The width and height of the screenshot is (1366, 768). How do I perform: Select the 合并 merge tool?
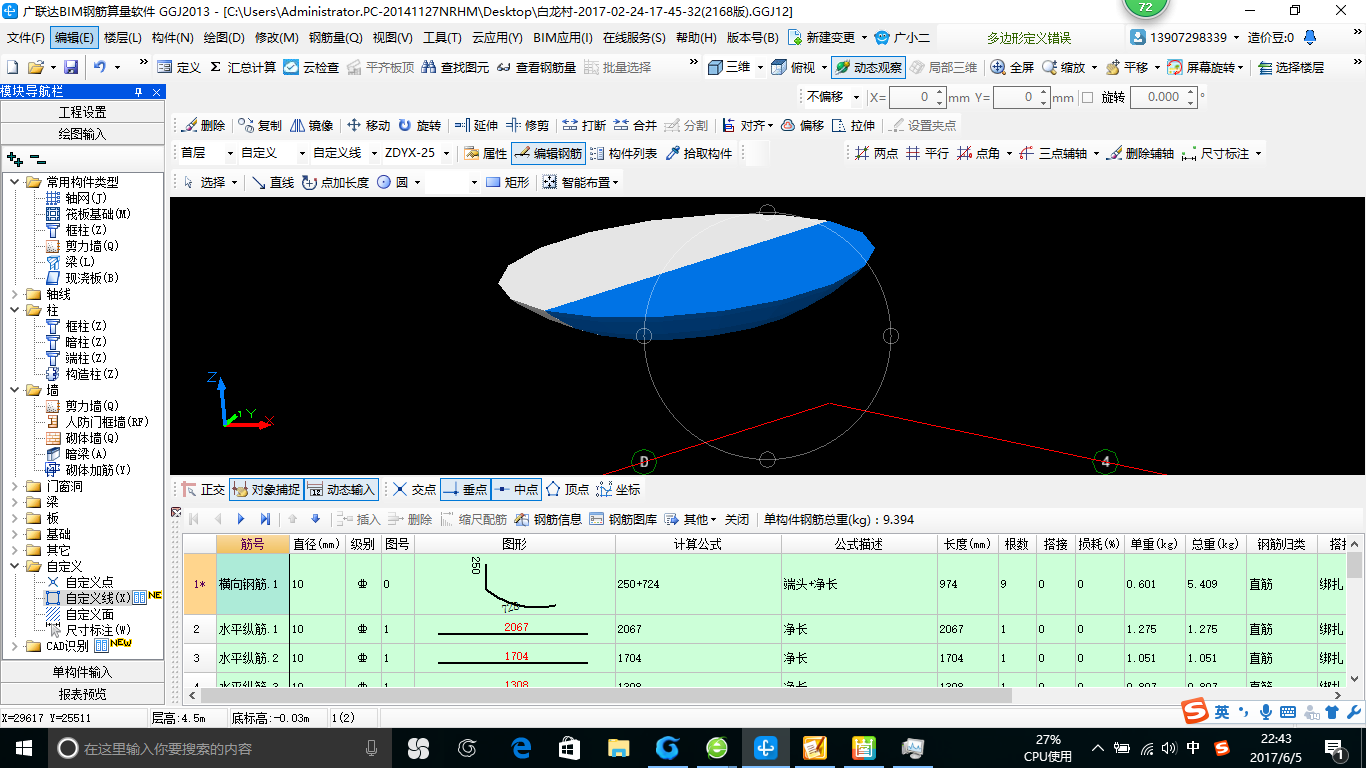pyautogui.click(x=635, y=125)
